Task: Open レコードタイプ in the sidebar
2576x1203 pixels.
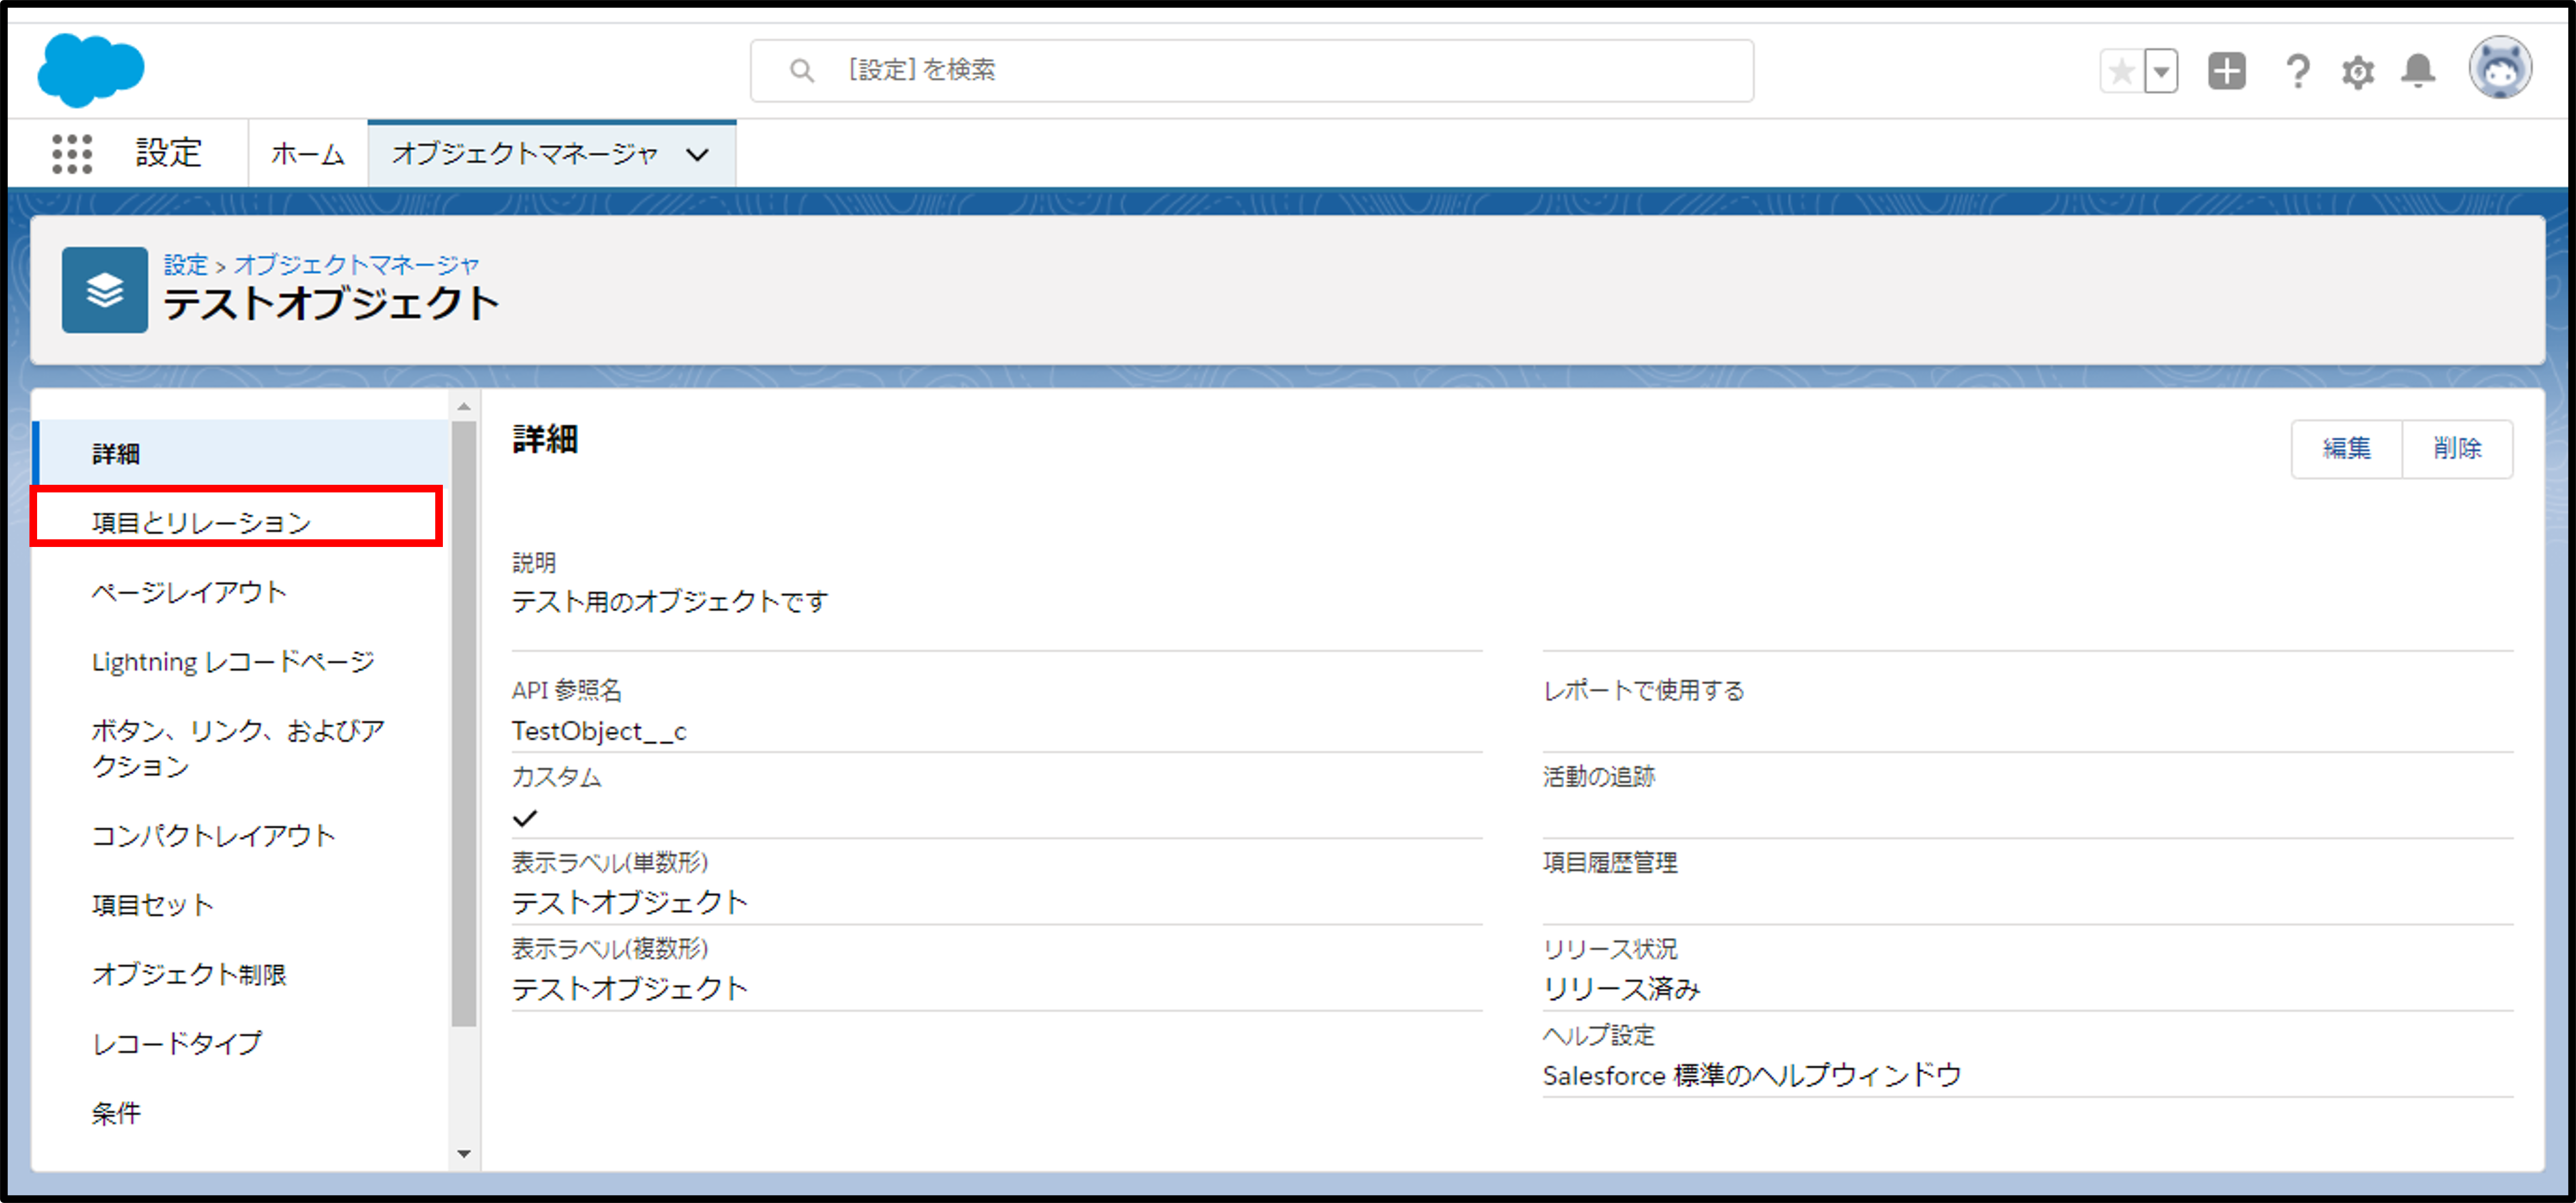Action: [x=177, y=1043]
